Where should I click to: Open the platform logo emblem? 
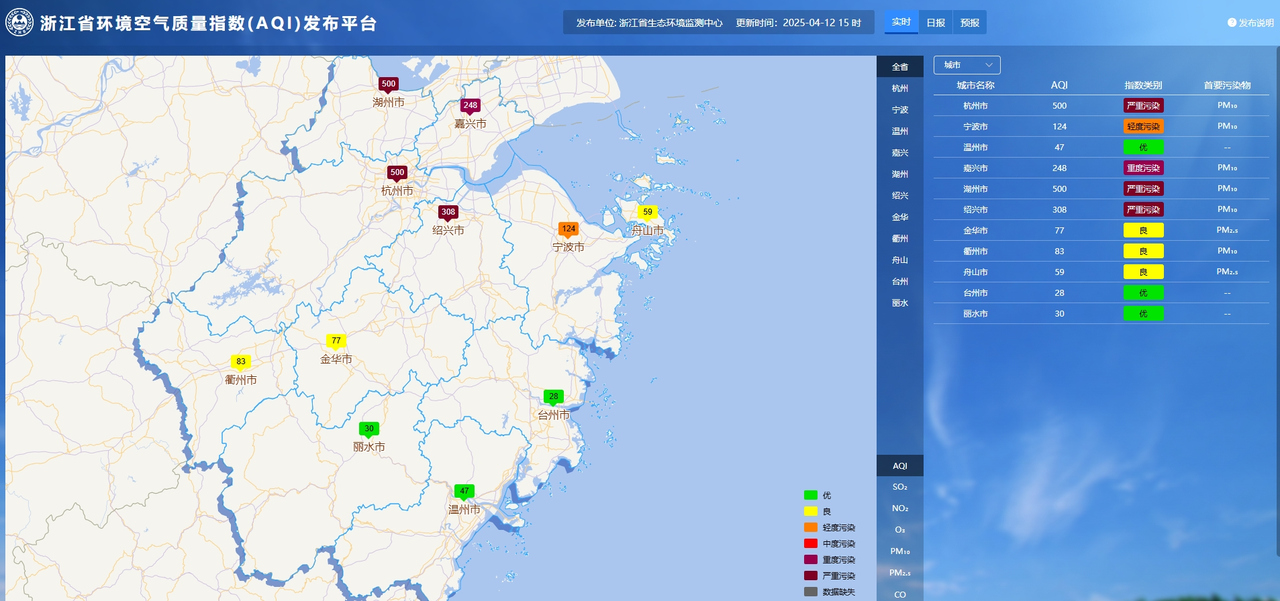coord(19,22)
